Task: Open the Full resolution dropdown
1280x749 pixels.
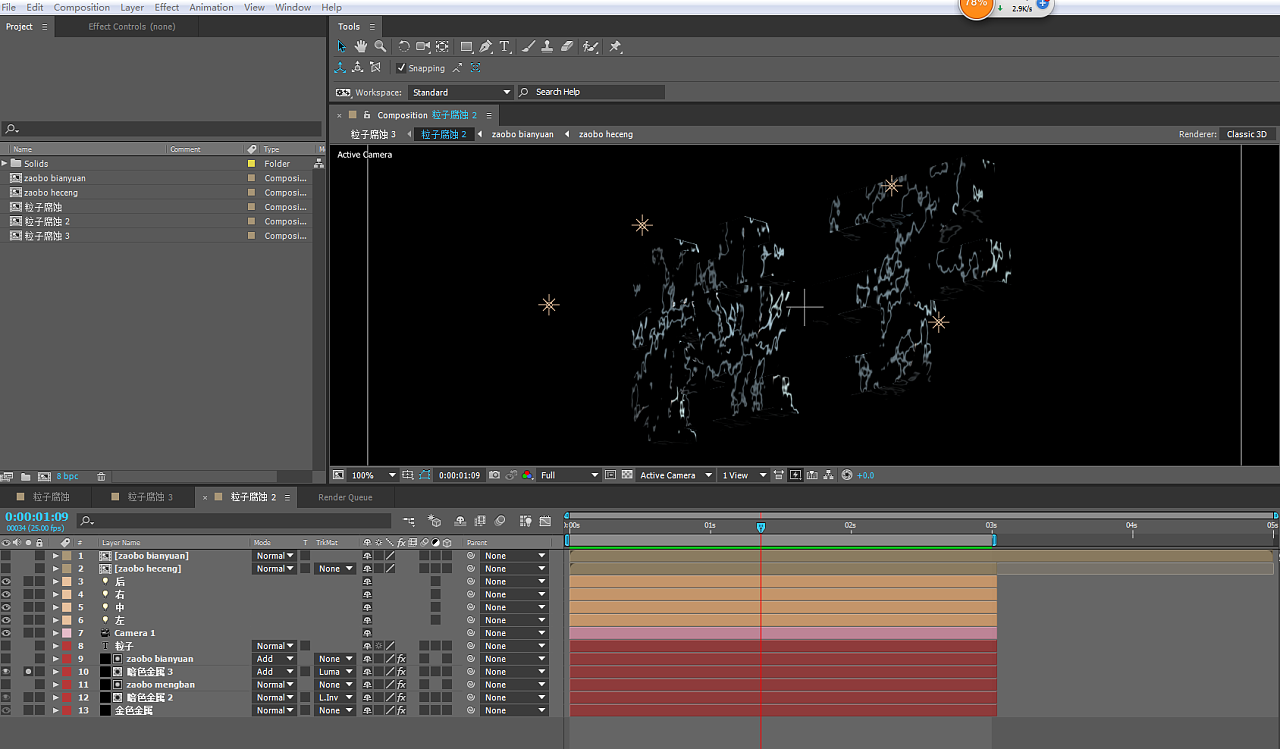Action: tap(569, 475)
